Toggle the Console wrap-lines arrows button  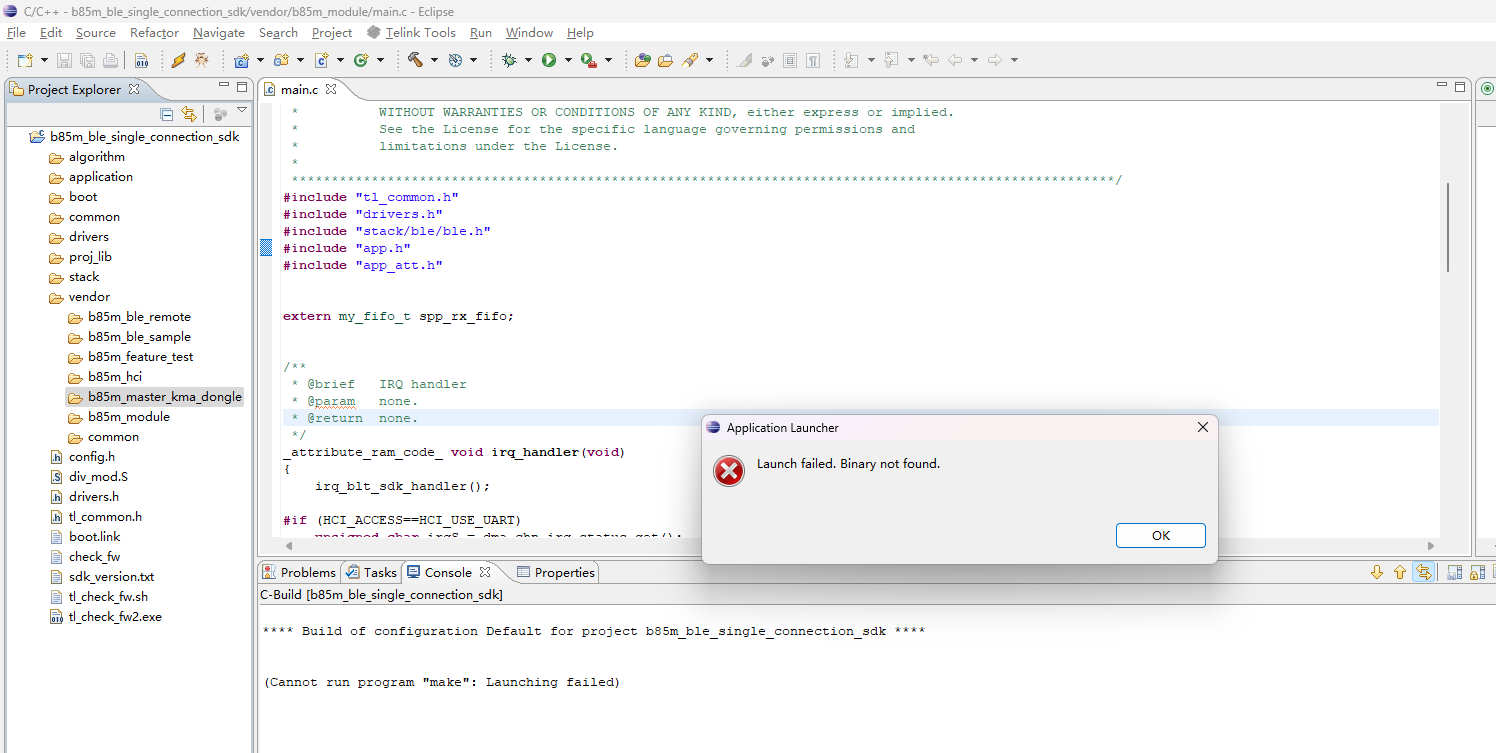tap(1423, 572)
